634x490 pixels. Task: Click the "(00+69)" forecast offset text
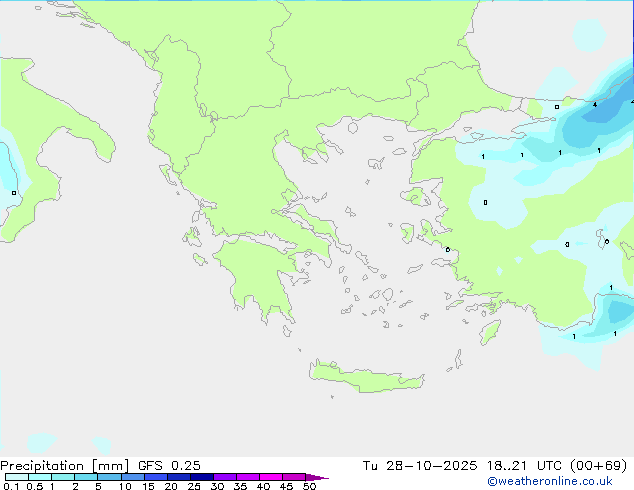click(599, 466)
